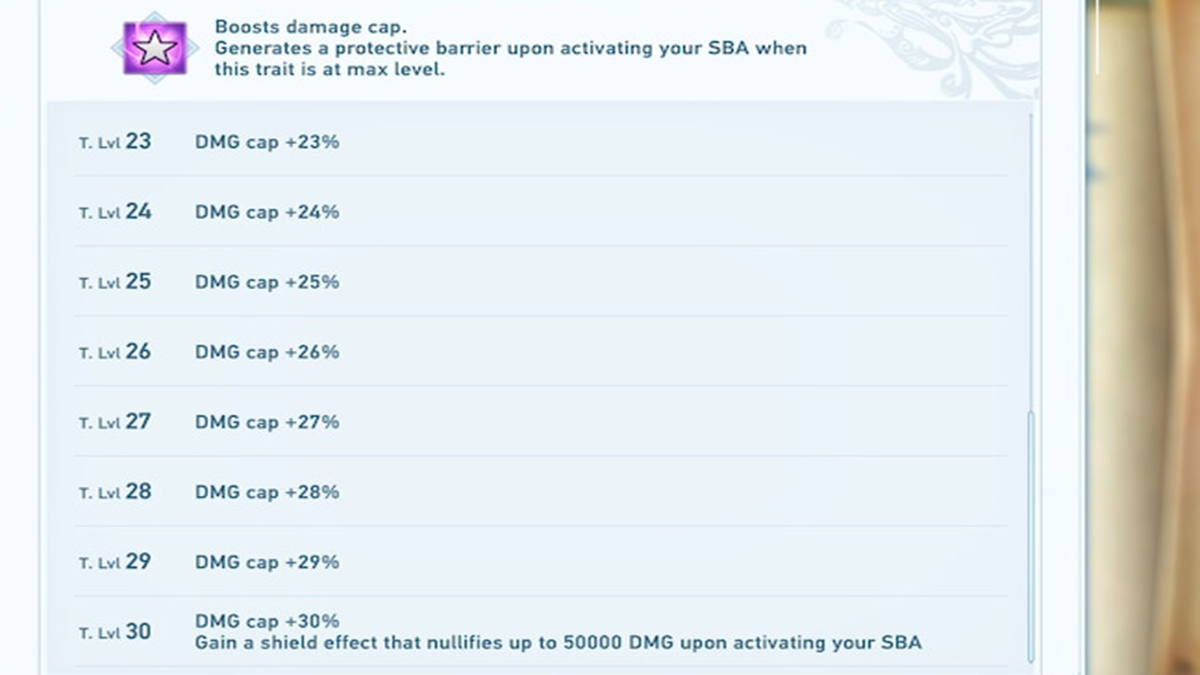Viewport: 1200px width, 675px height.
Task: Click the DMG cap +24% text
Action: pyautogui.click(x=267, y=212)
